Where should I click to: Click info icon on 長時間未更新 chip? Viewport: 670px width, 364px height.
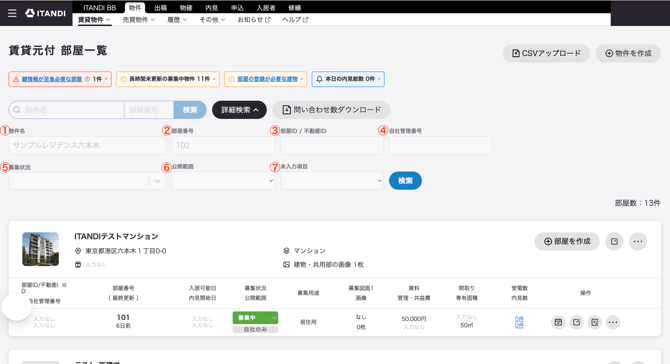click(x=123, y=79)
